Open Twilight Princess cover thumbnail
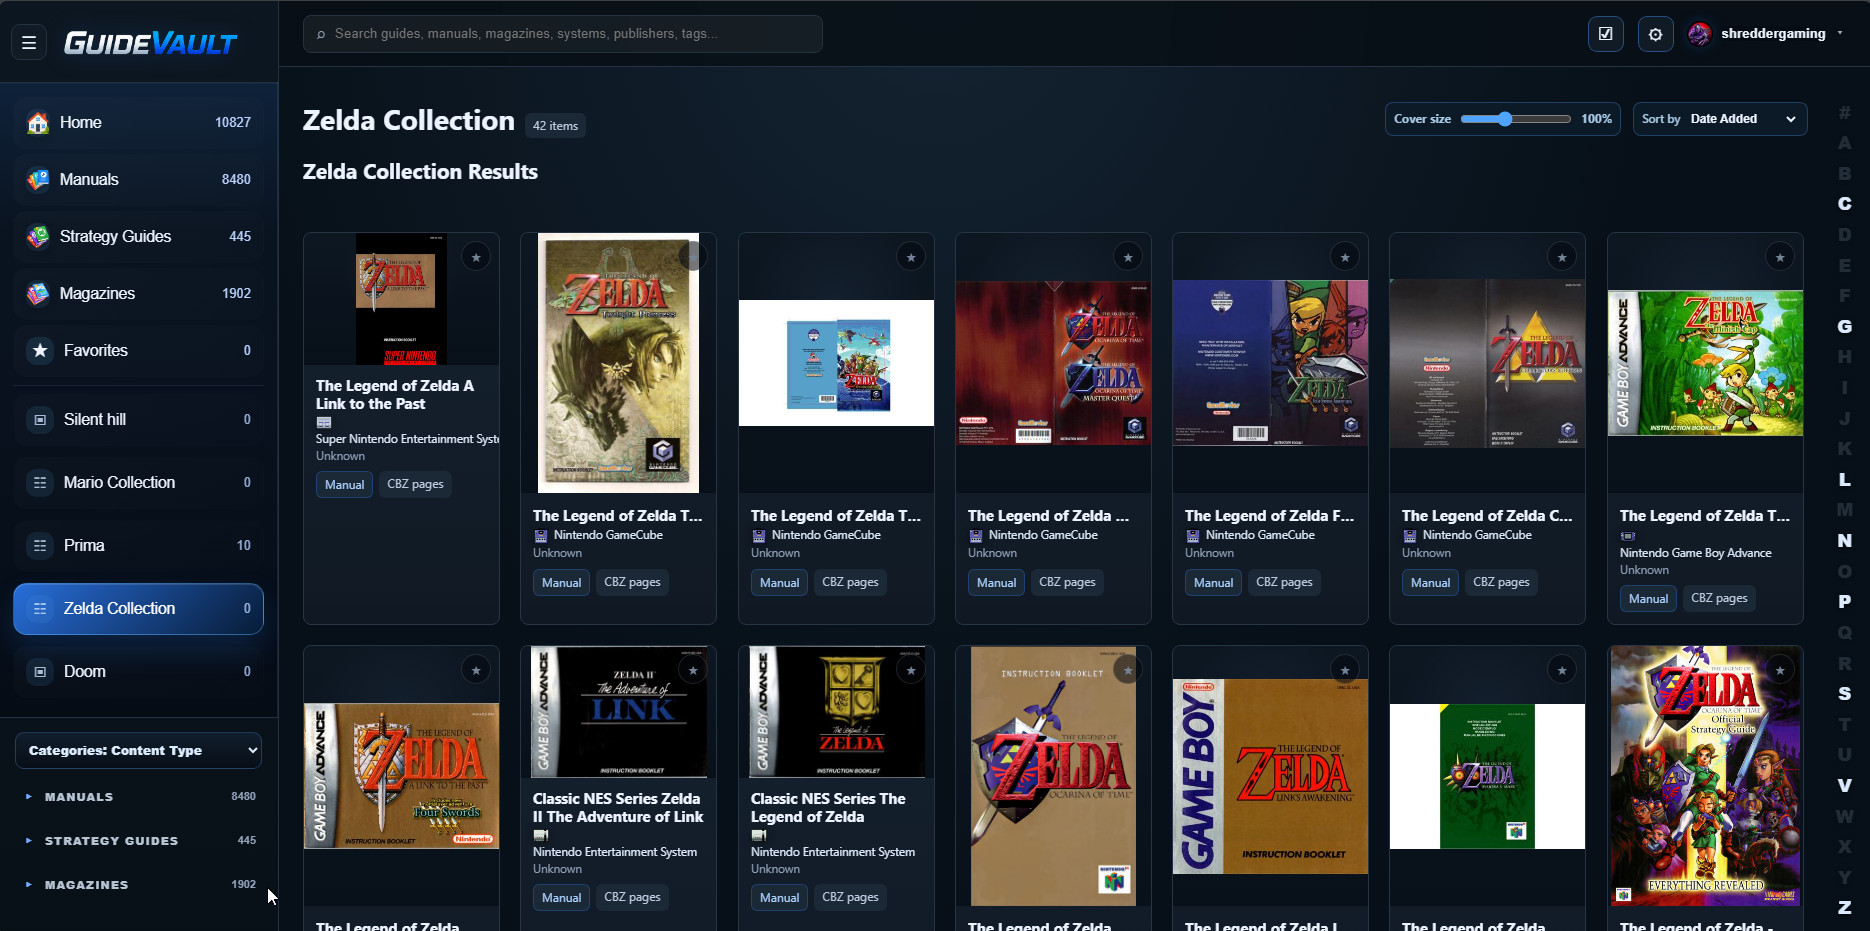Image resolution: width=1870 pixels, height=931 pixels. [x=618, y=363]
